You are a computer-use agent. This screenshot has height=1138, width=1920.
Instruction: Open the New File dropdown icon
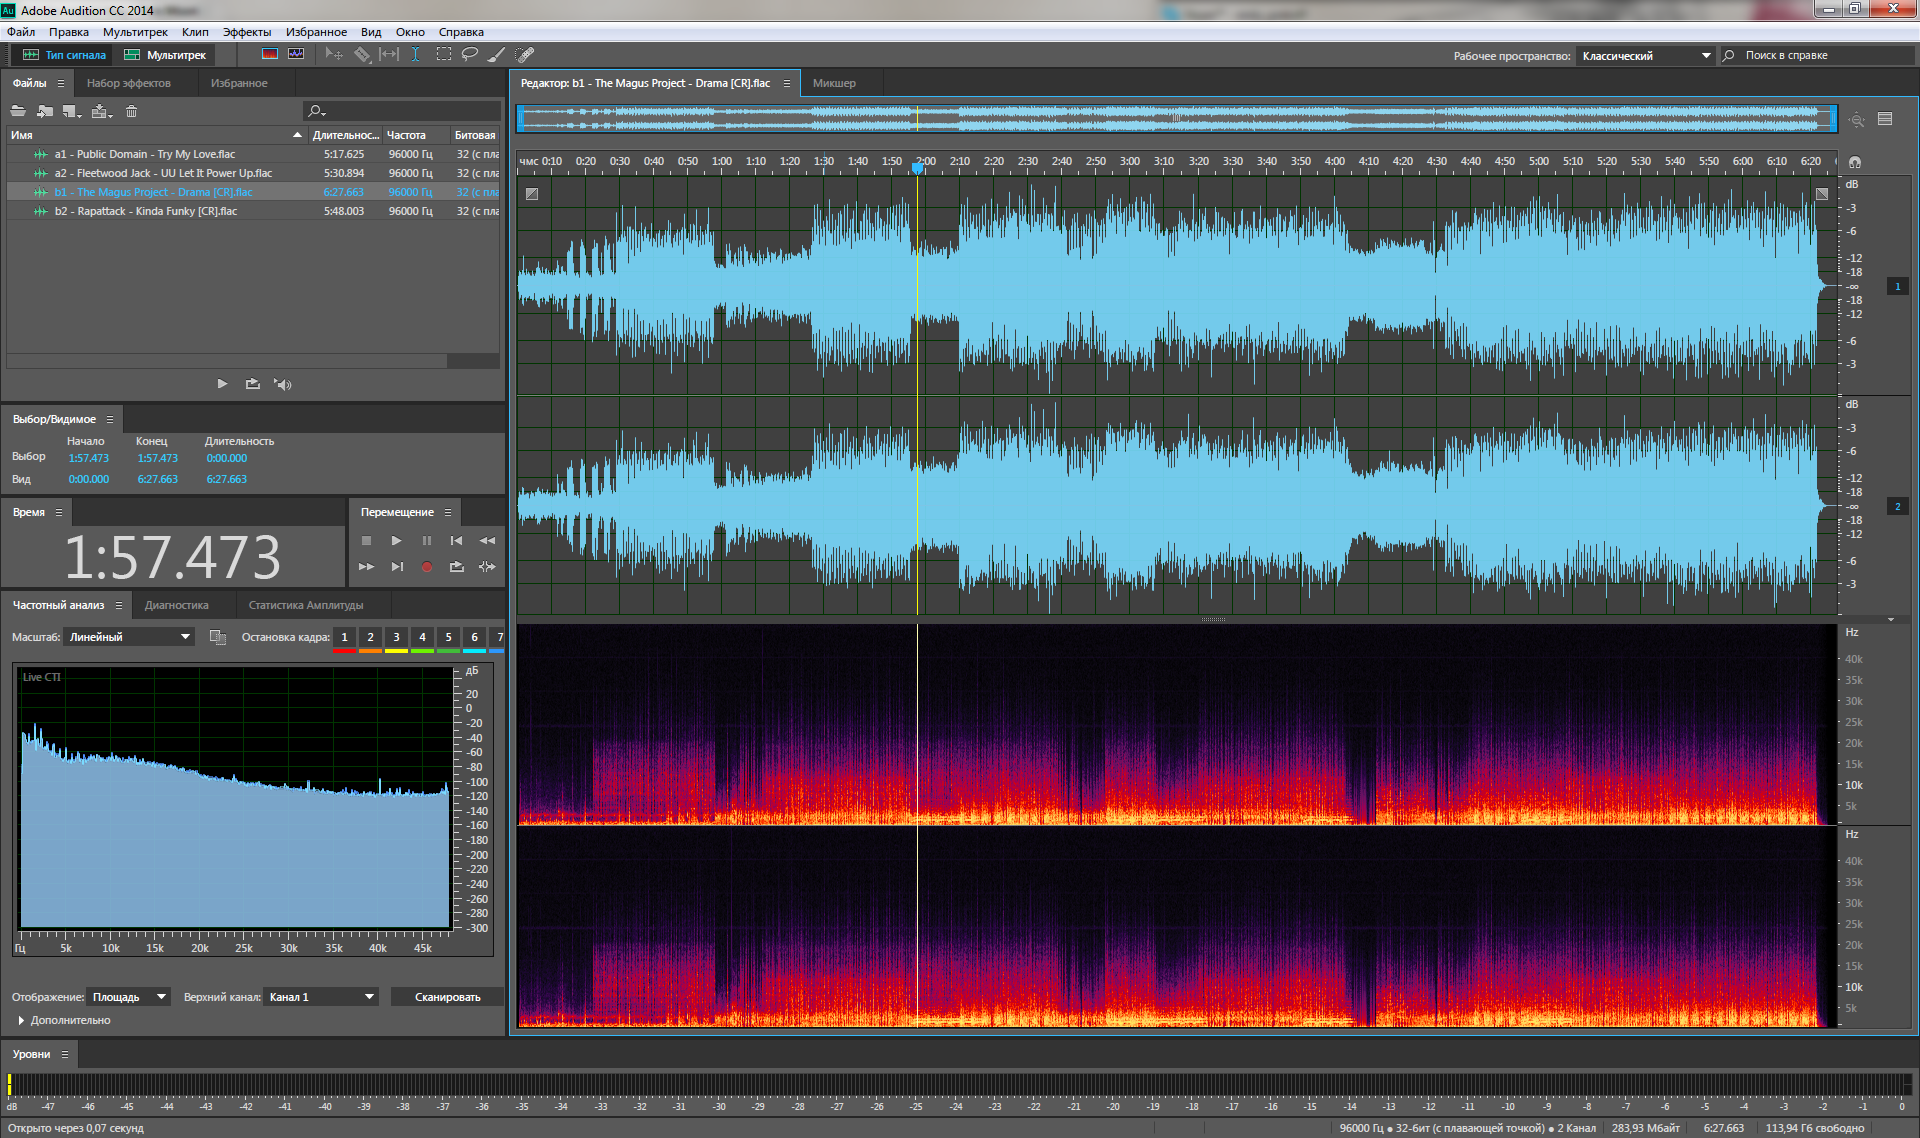click(72, 111)
